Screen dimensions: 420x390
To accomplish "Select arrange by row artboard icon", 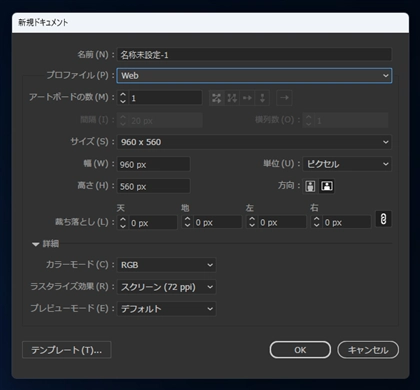I will click(x=247, y=98).
